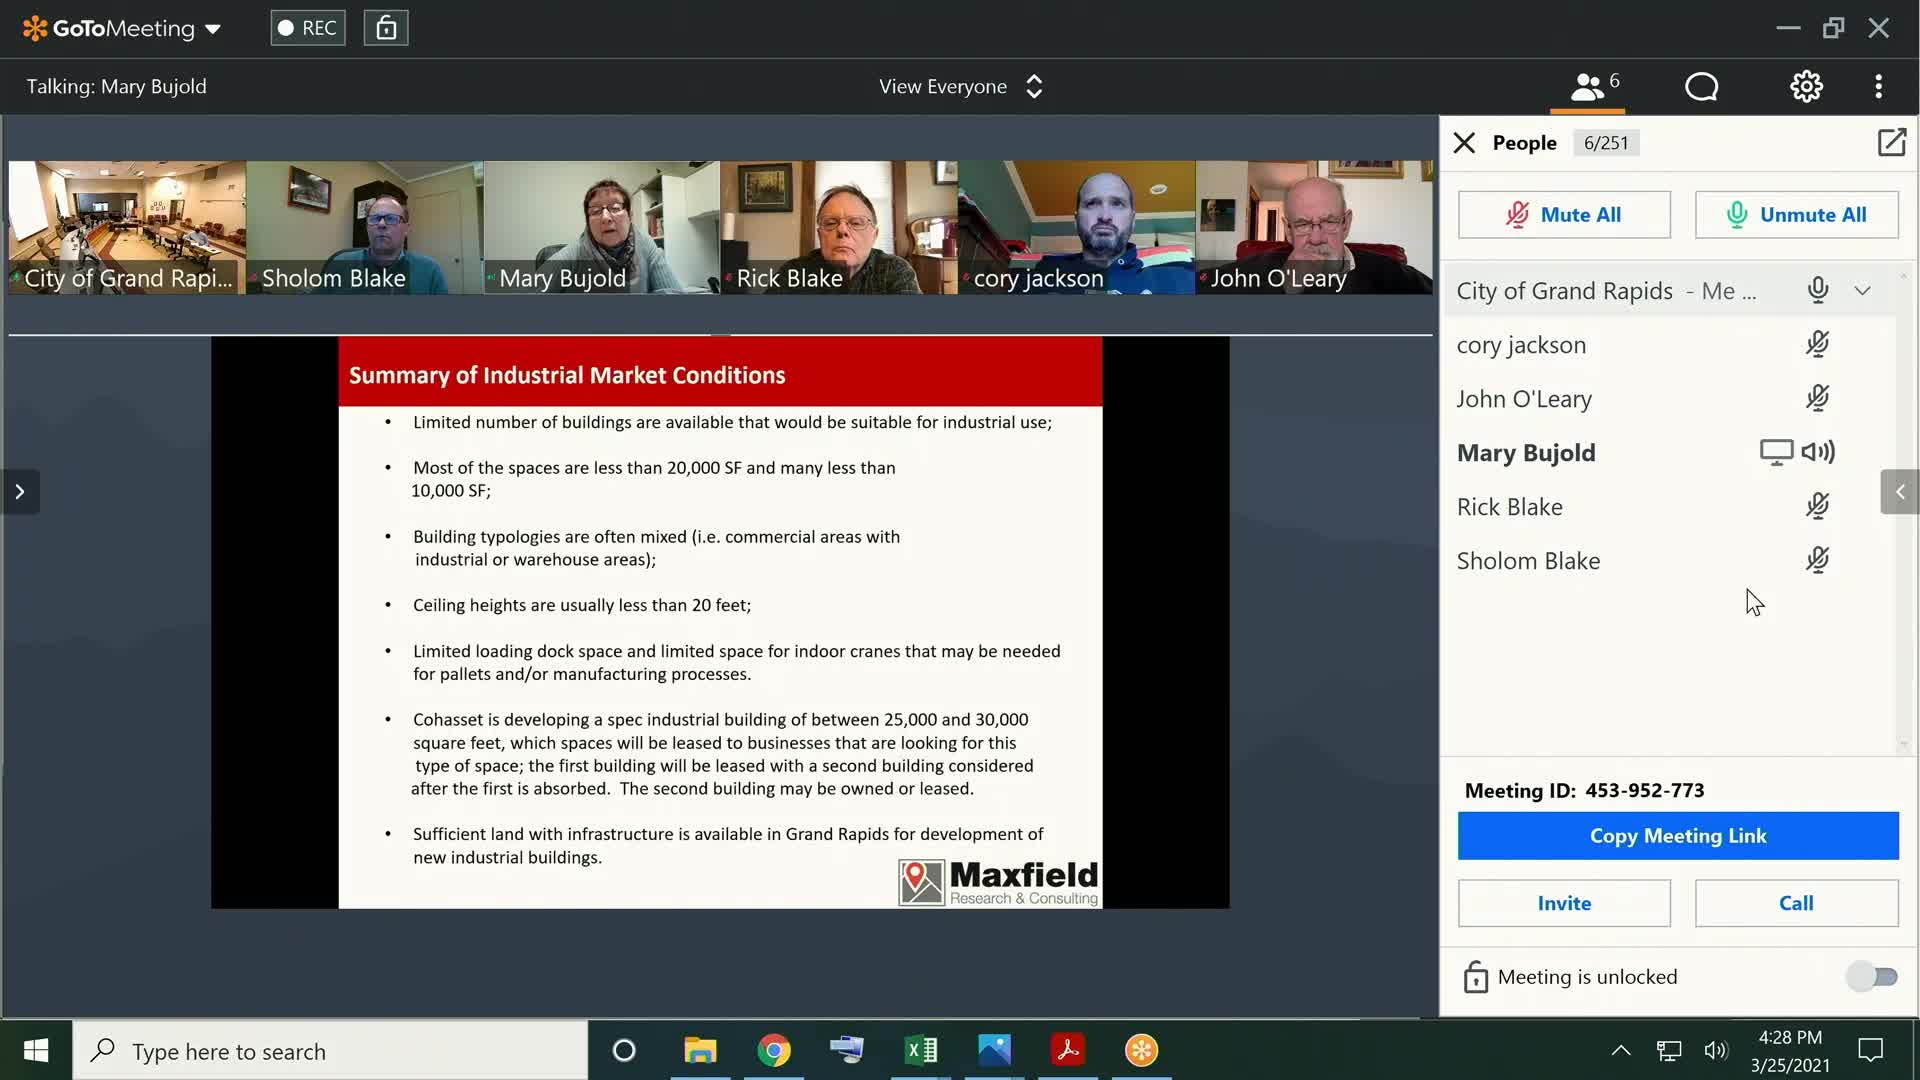Open Excel from the Windows taskbar
The image size is (1920, 1080).
tap(921, 1050)
